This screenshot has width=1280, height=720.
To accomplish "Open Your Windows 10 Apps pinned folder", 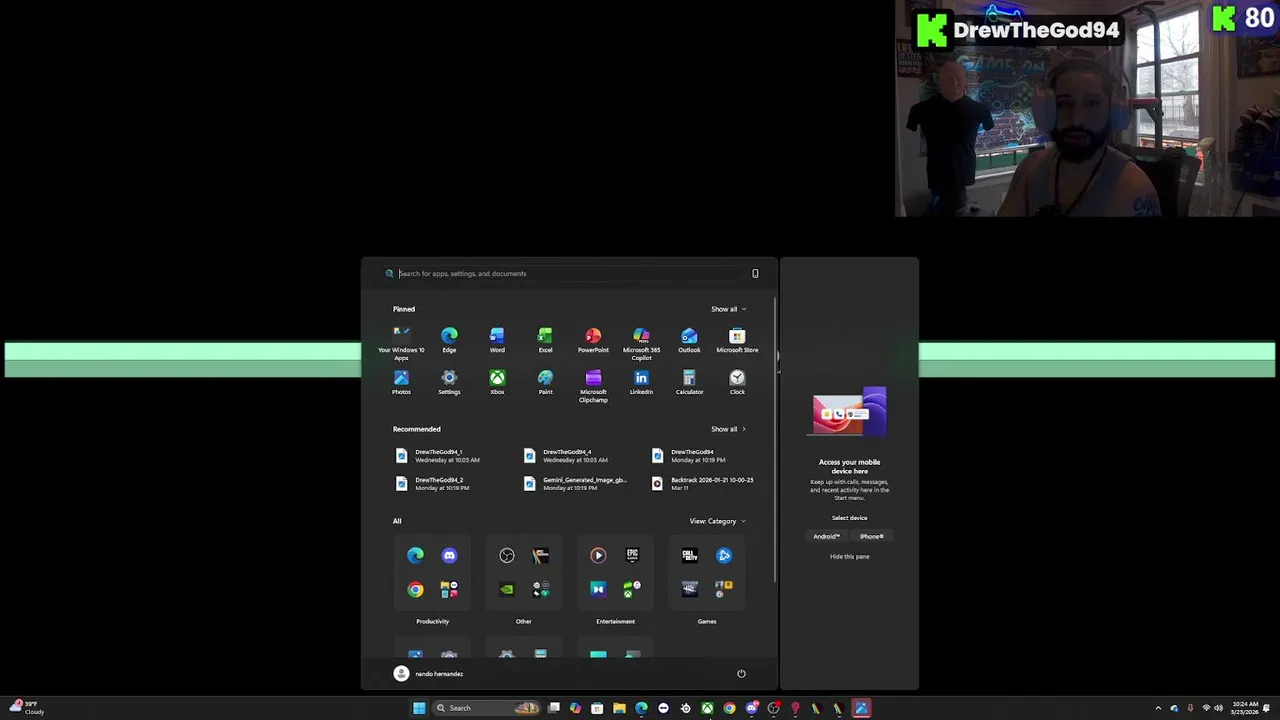I will coord(401,342).
